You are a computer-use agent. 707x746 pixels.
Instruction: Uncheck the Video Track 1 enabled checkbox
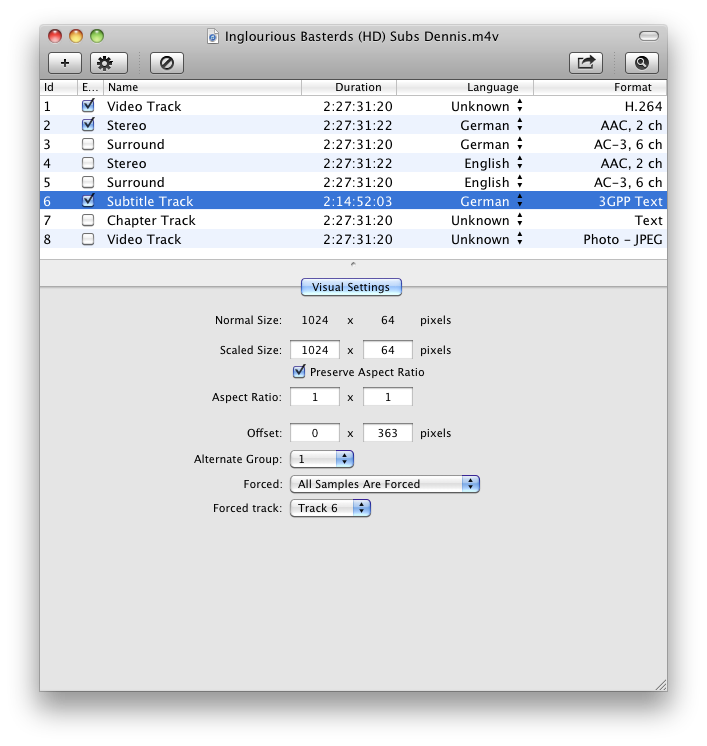tap(88, 105)
